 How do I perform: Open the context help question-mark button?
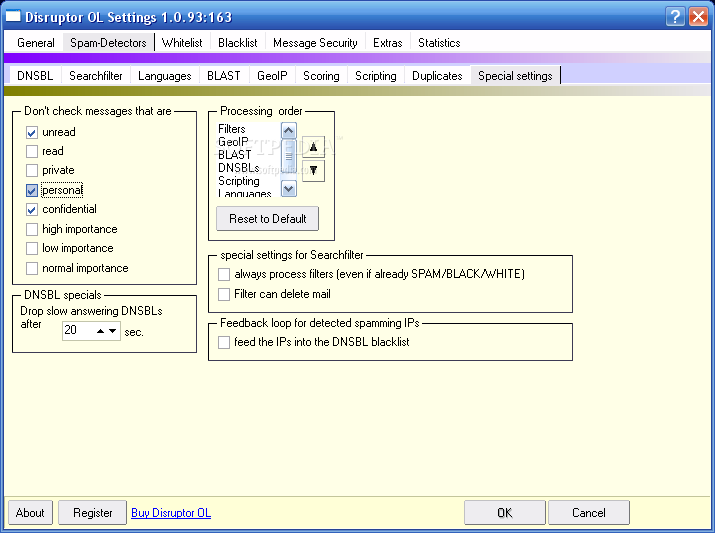675,17
